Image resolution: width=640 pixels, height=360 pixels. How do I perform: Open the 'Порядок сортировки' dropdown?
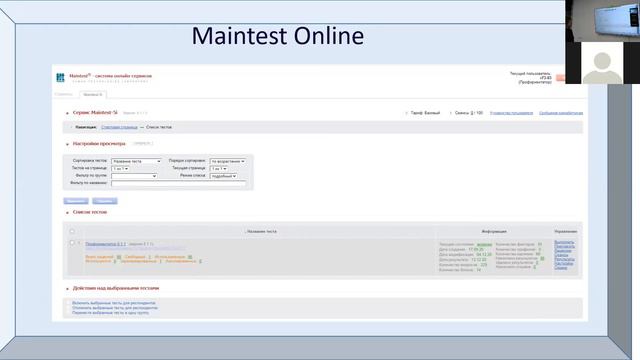[228, 161]
